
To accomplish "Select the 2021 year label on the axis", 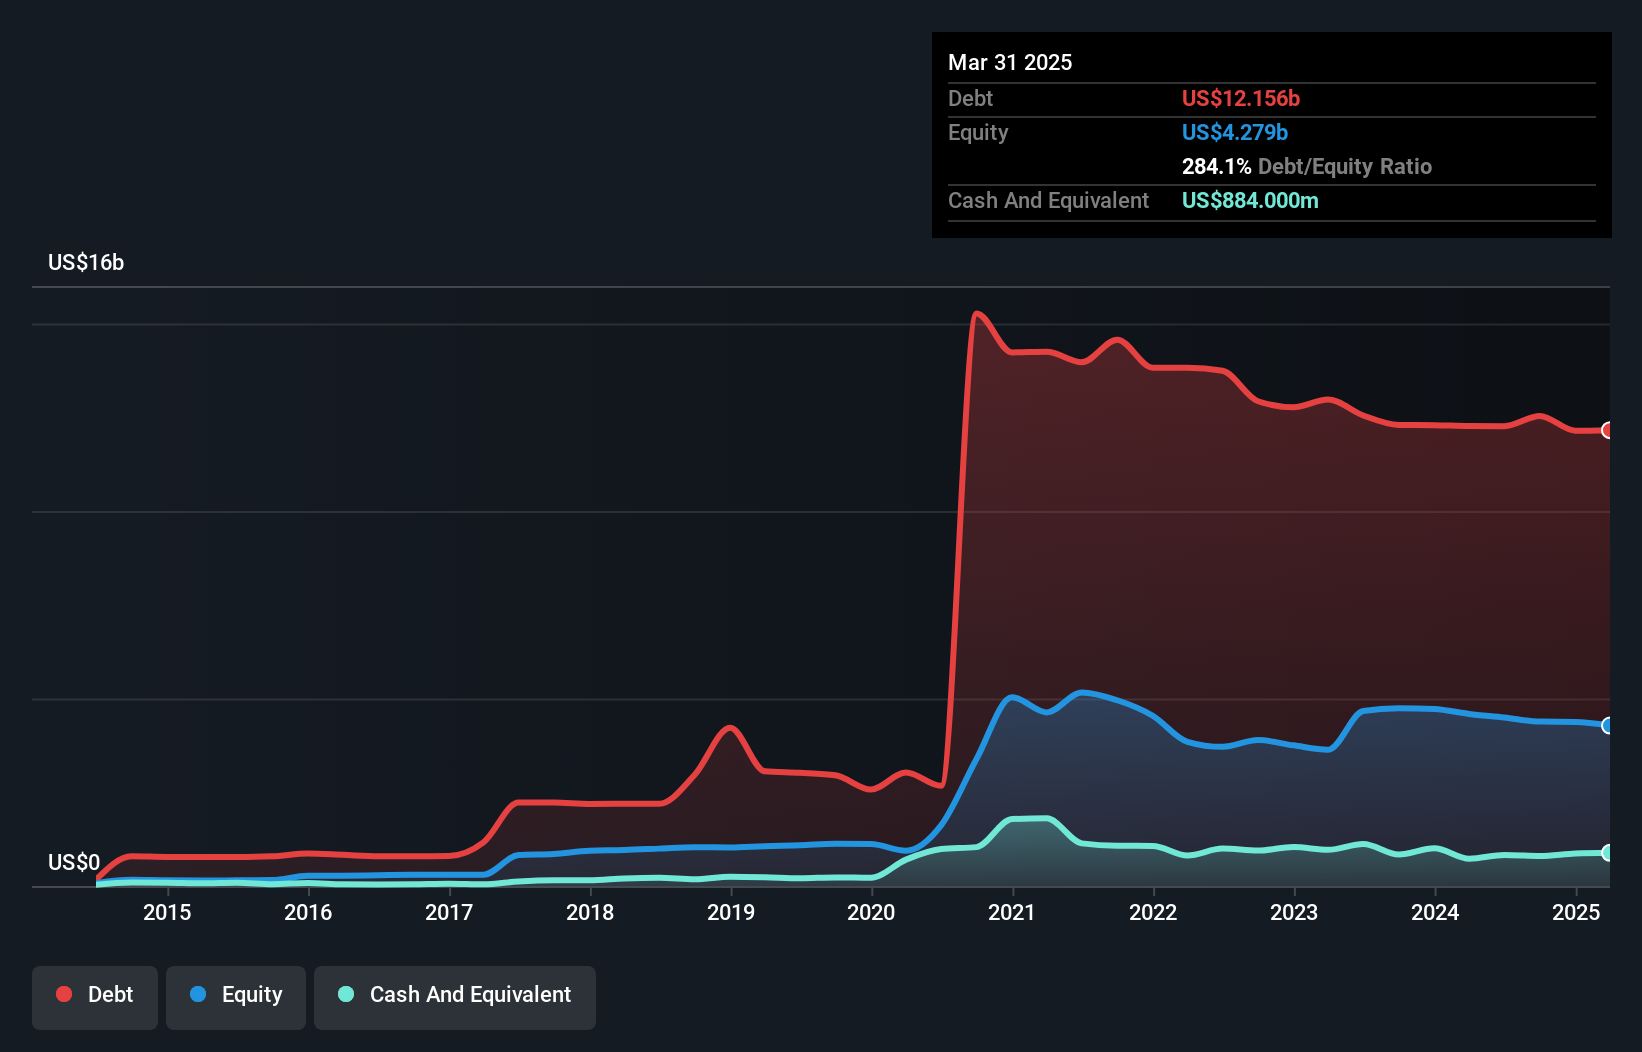I will 1012,912.
